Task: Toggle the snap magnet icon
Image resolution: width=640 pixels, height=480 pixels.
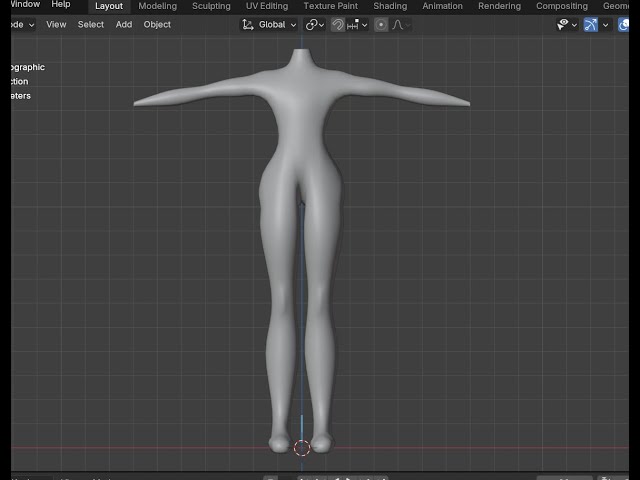Action: (338, 25)
